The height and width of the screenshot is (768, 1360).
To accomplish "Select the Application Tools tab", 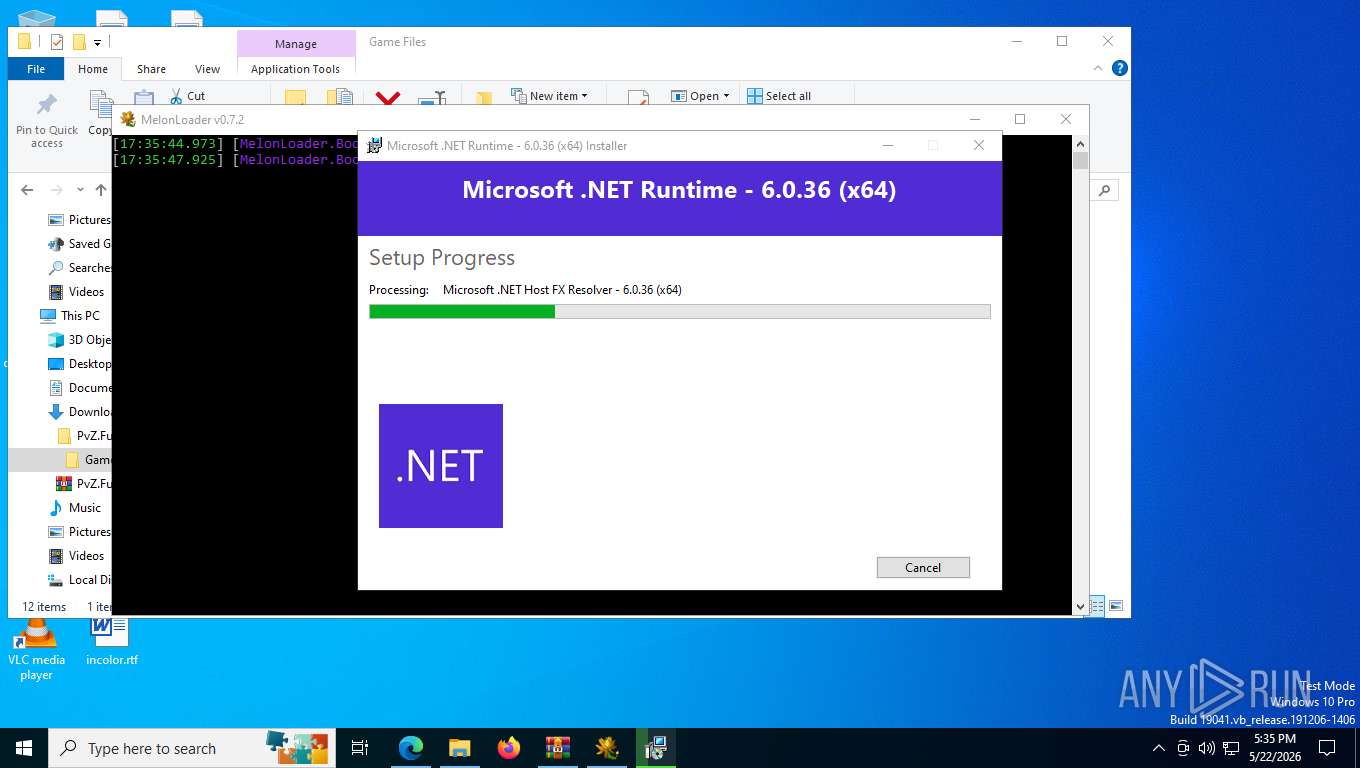I will [296, 69].
